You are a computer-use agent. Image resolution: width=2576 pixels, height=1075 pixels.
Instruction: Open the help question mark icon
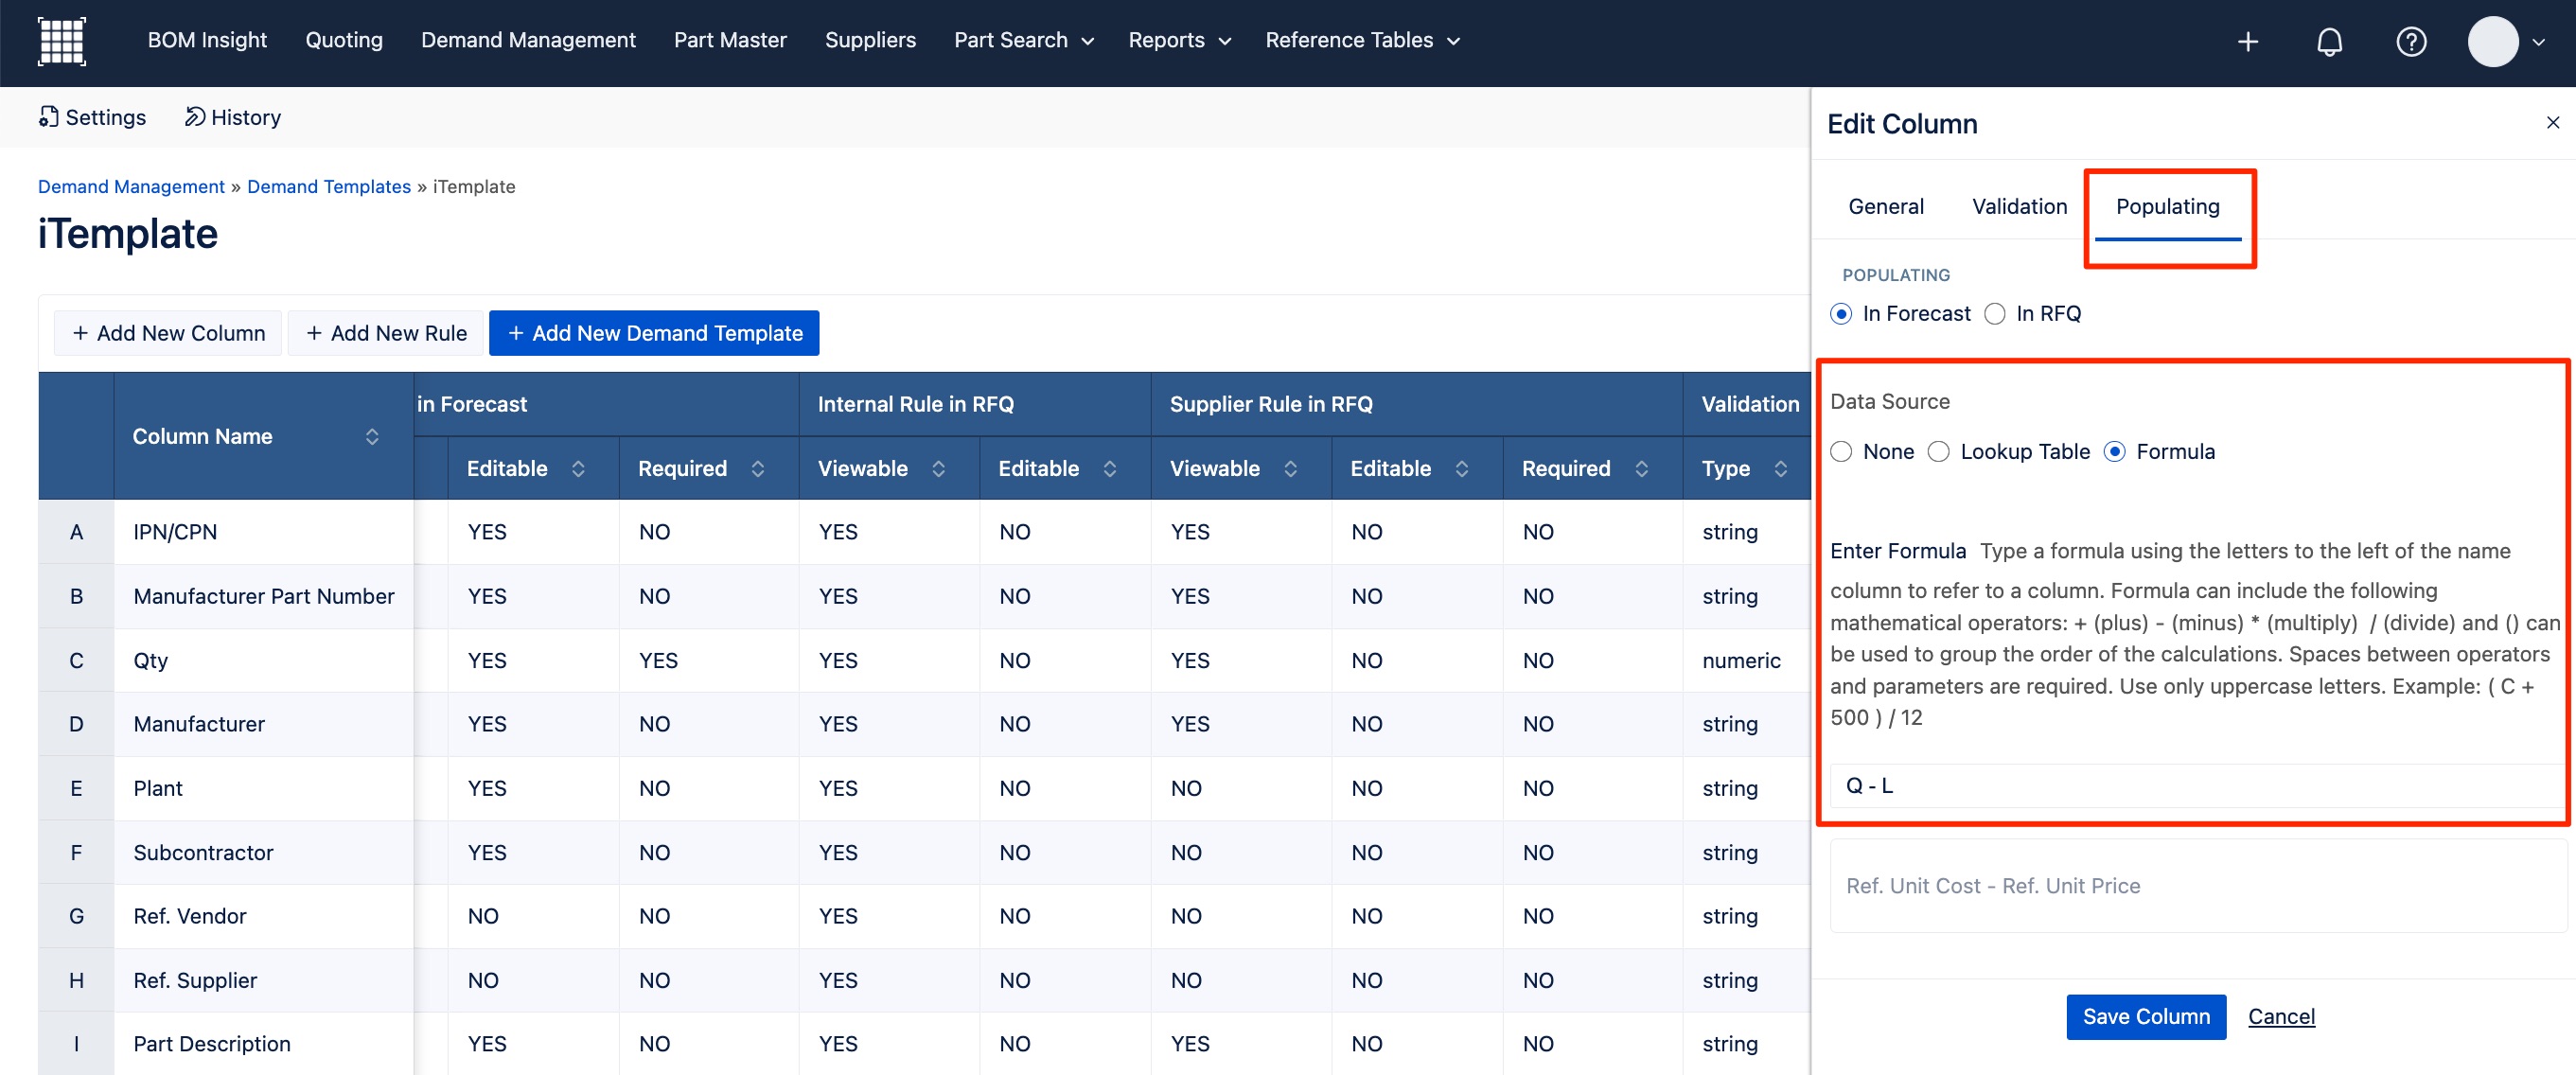point(2410,41)
